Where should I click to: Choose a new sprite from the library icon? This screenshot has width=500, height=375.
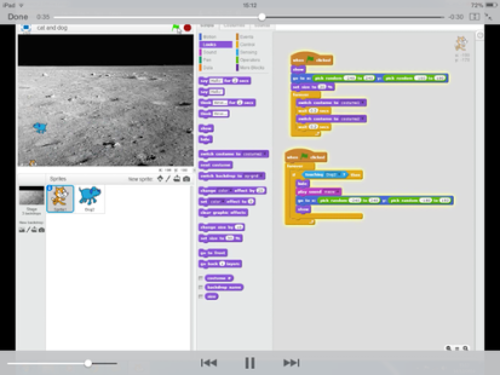click(160, 179)
